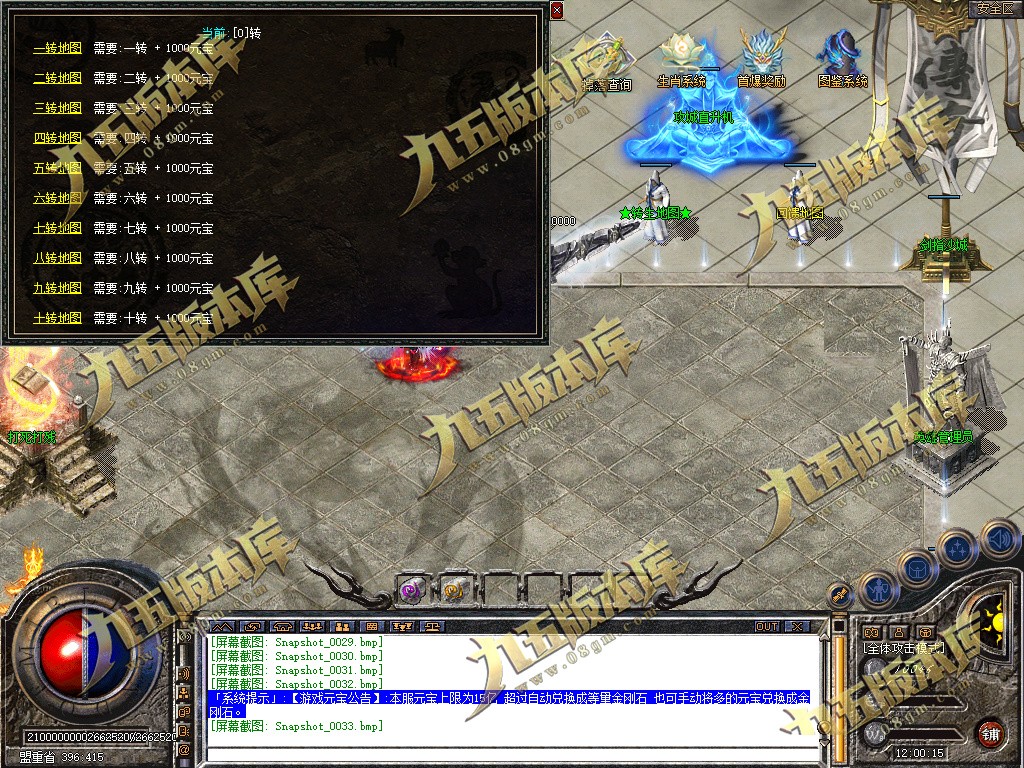Click the sixth chat toolbar grid icon
The width and height of the screenshot is (1024, 768).
pos(372,626)
